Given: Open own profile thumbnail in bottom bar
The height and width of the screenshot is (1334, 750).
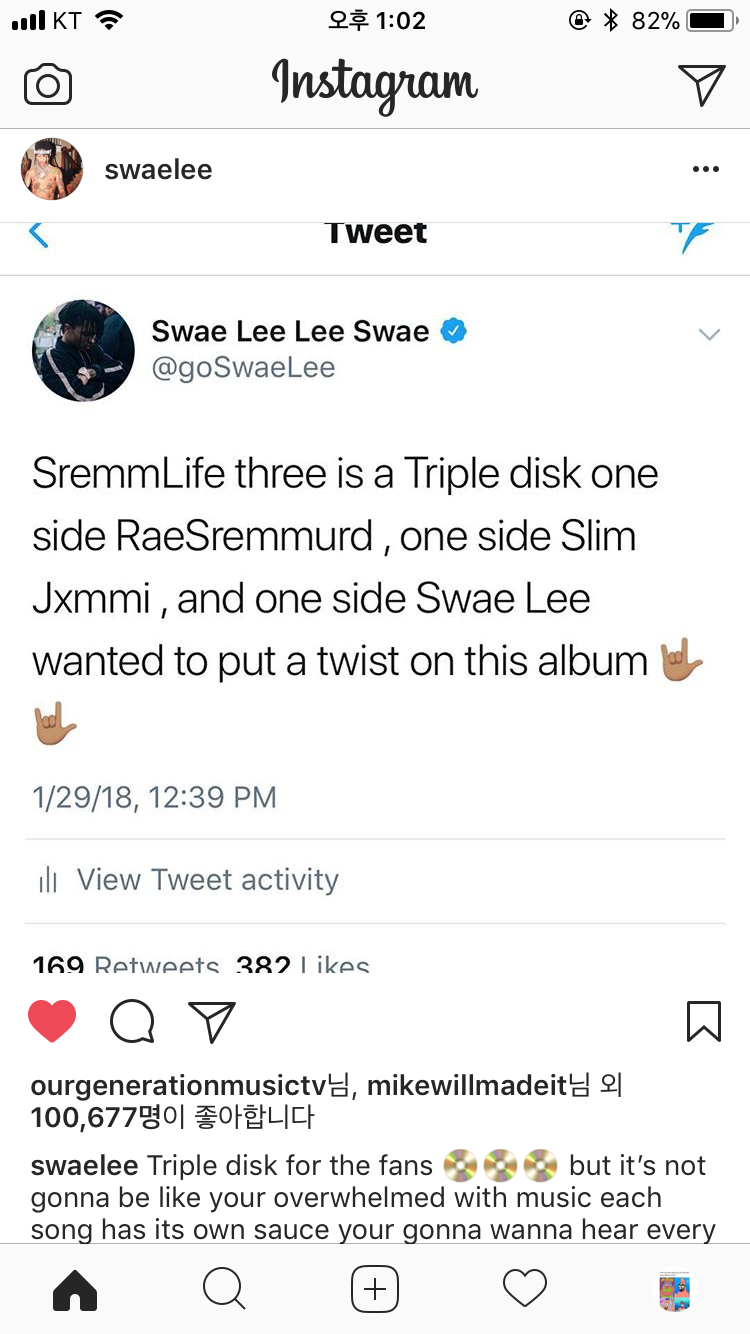Looking at the screenshot, I should tap(675, 1290).
